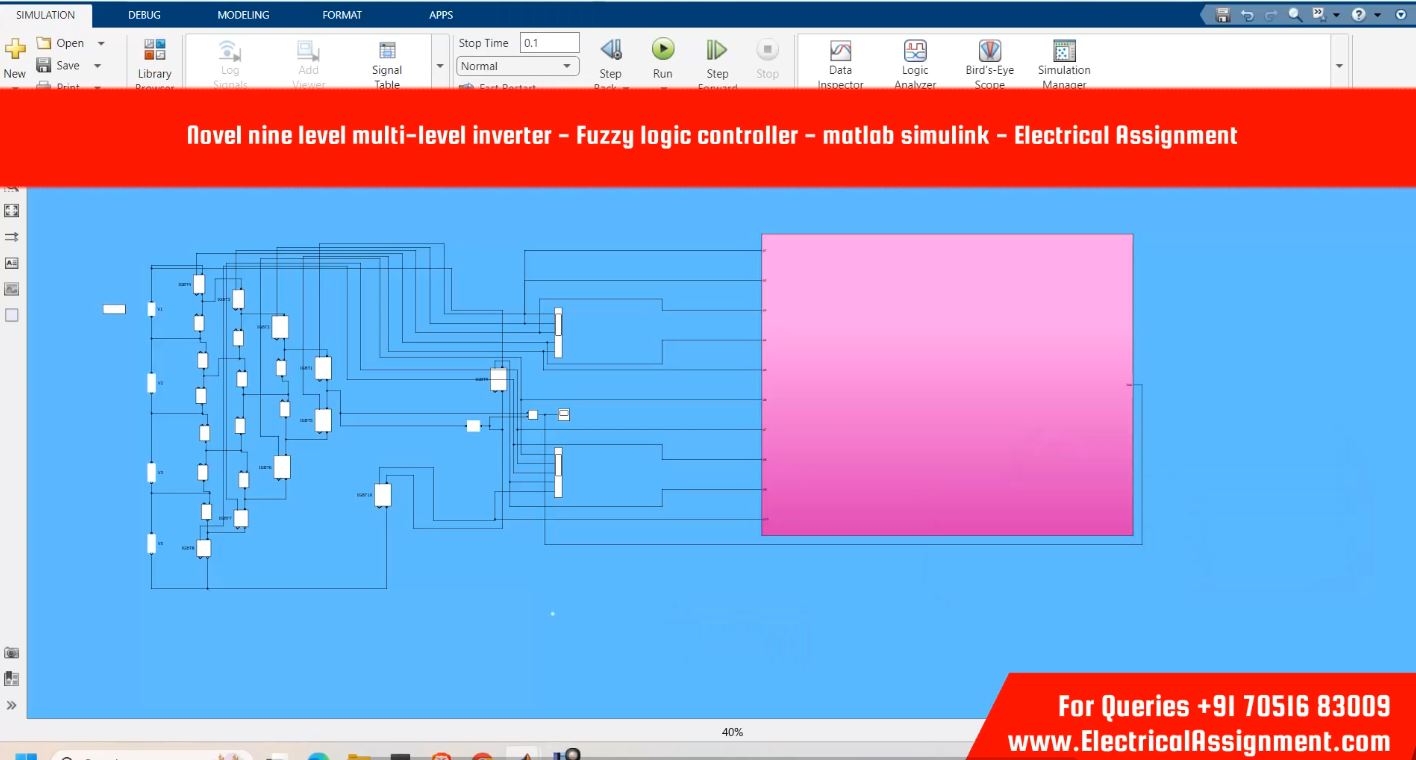Click the Stop Time input field
The image size is (1416, 760).
549,43
